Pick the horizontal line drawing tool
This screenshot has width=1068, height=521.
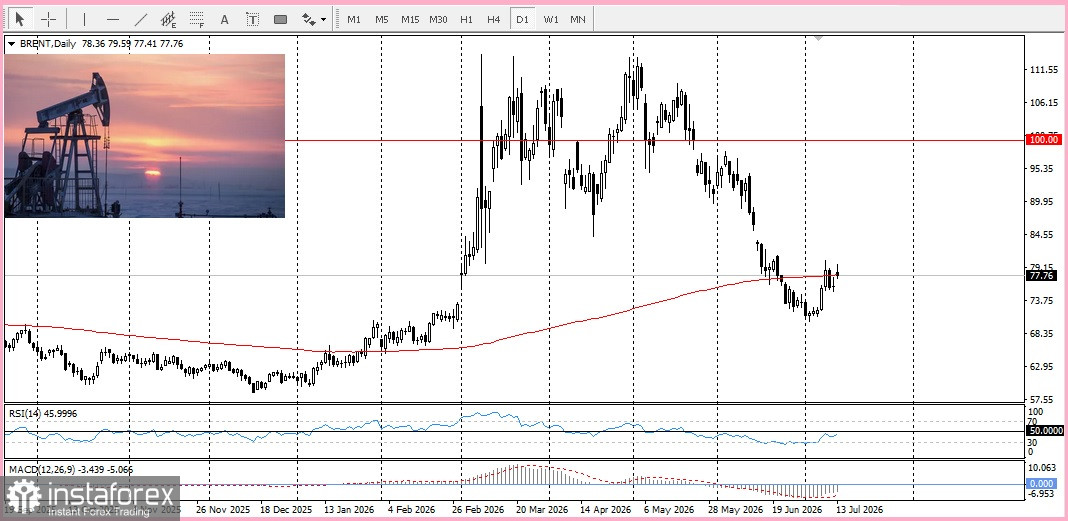click(x=112, y=19)
